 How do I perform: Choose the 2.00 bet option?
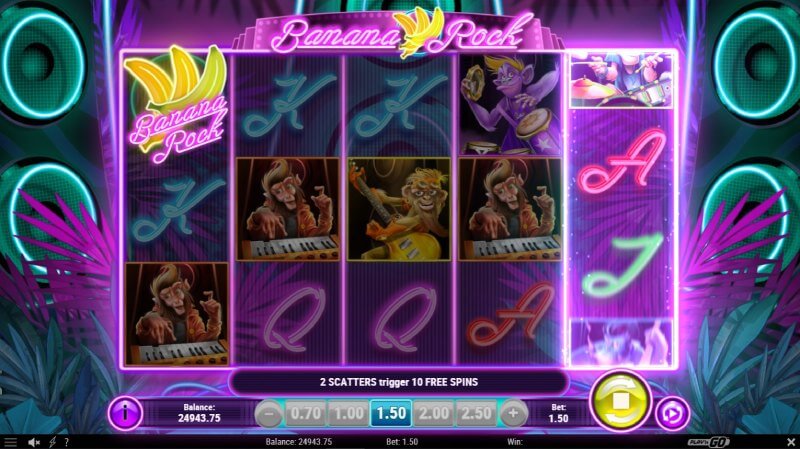pos(433,413)
